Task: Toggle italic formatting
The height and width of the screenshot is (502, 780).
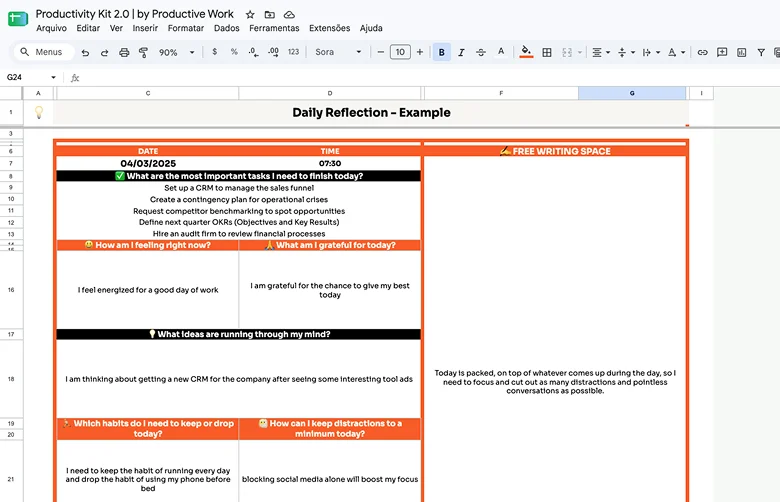Action: [x=461, y=52]
